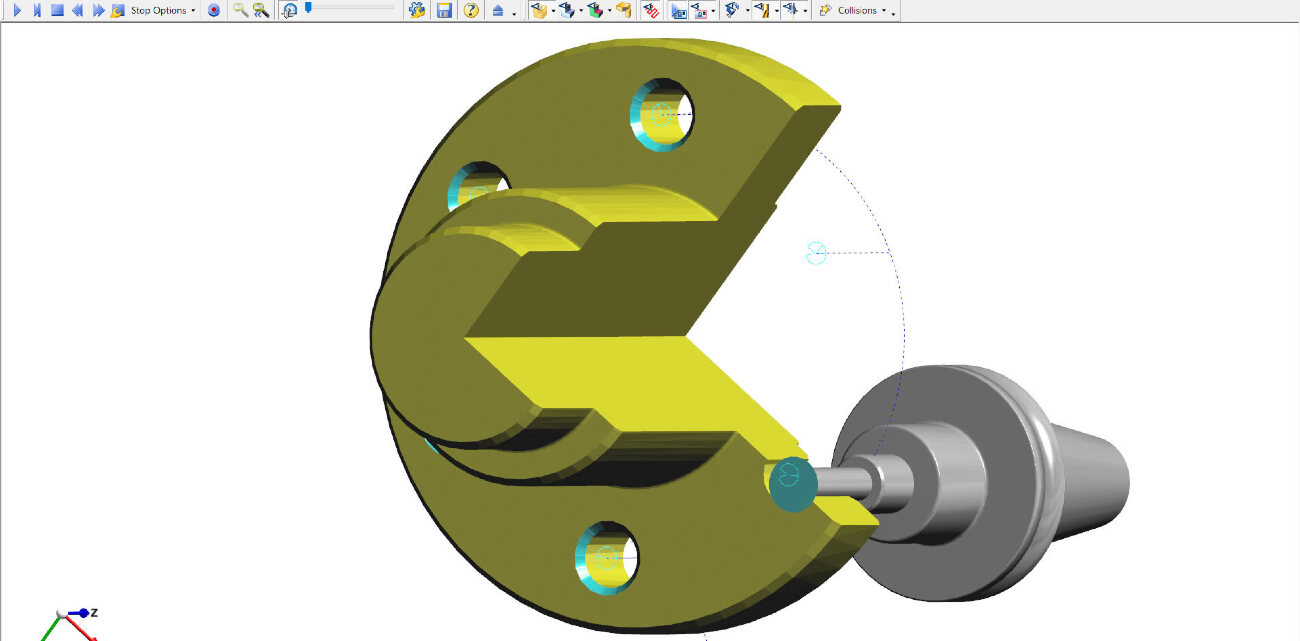Click the blue triangle view icon

[679, 10]
